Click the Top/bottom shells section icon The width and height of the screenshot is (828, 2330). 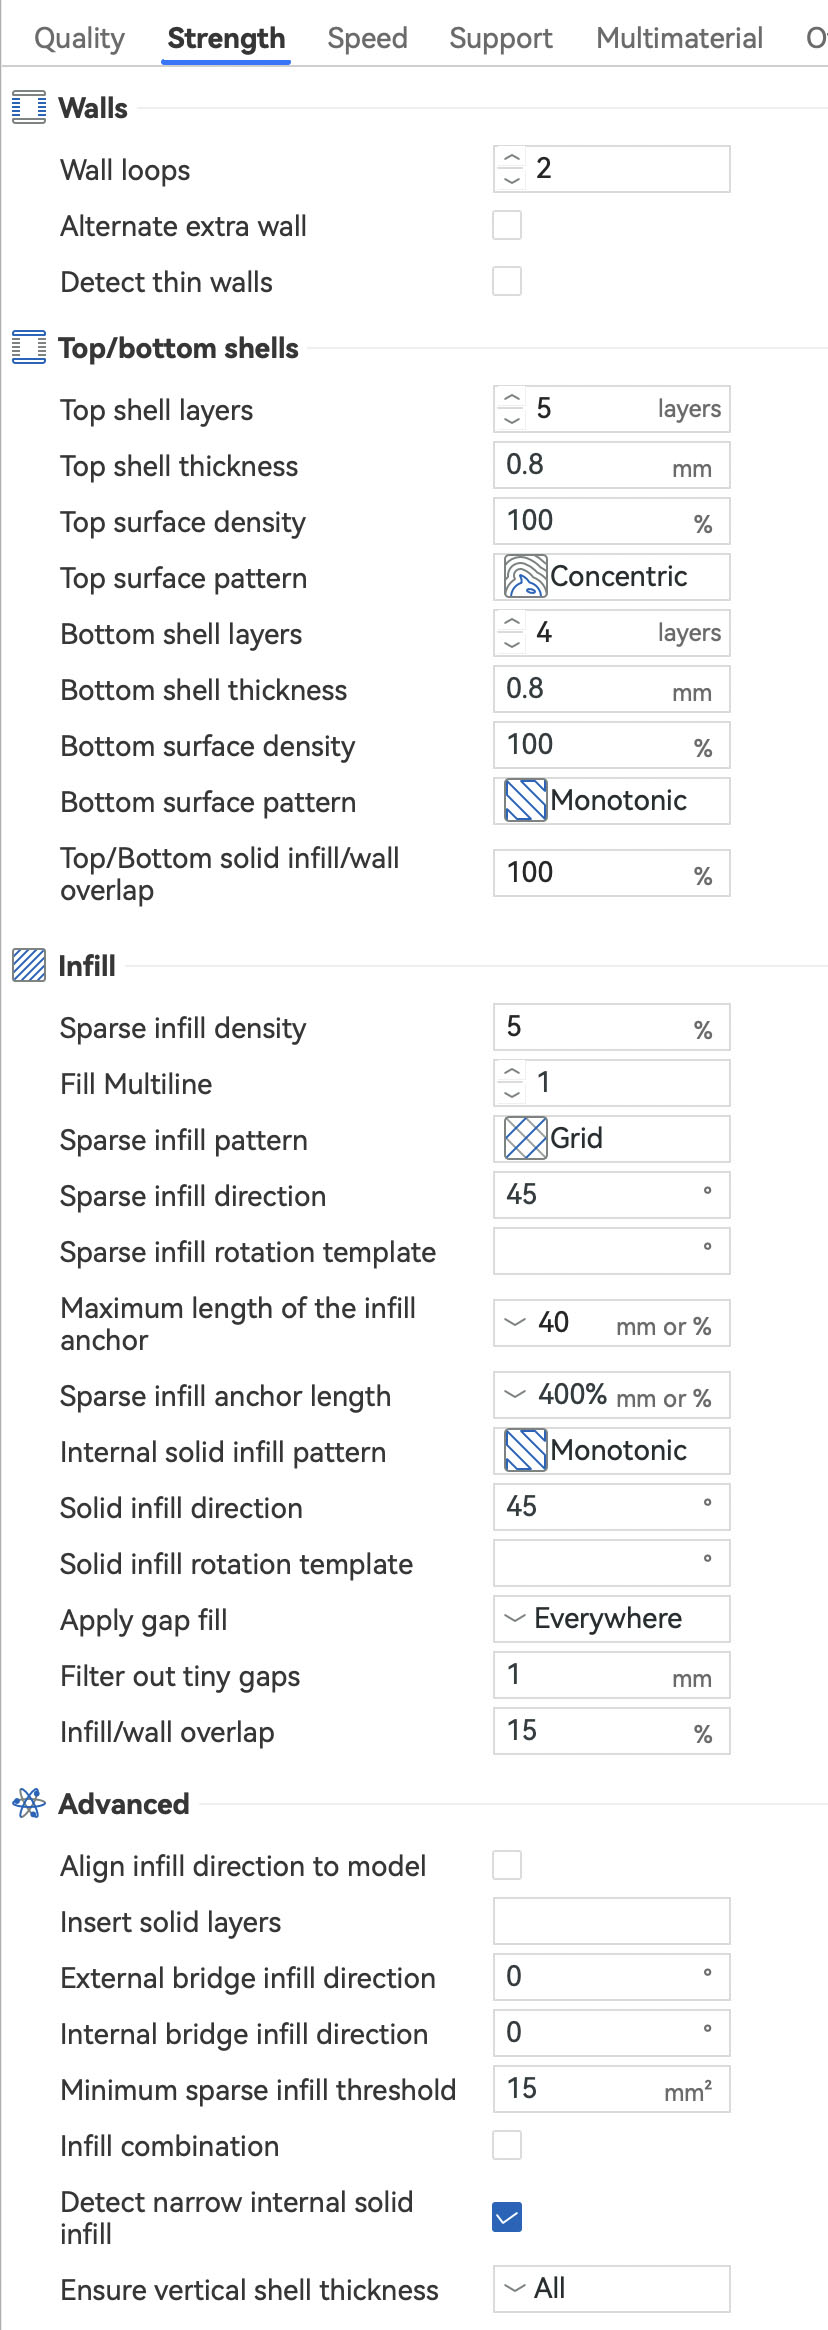28,348
